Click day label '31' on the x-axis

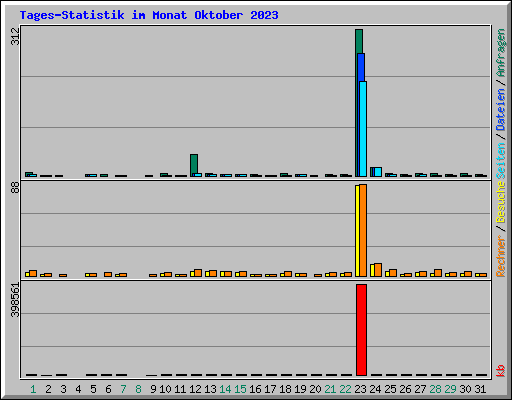tap(480, 389)
